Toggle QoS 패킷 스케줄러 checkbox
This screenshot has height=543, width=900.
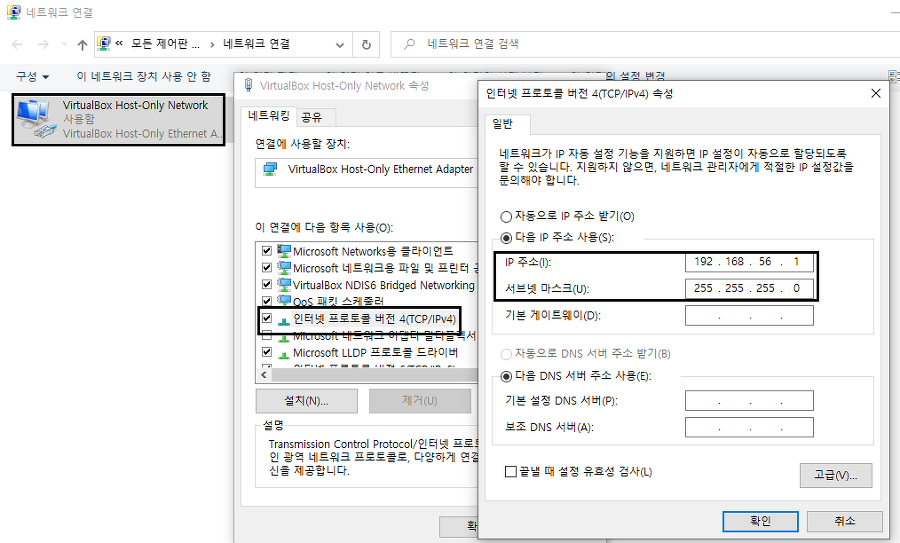point(266,301)
